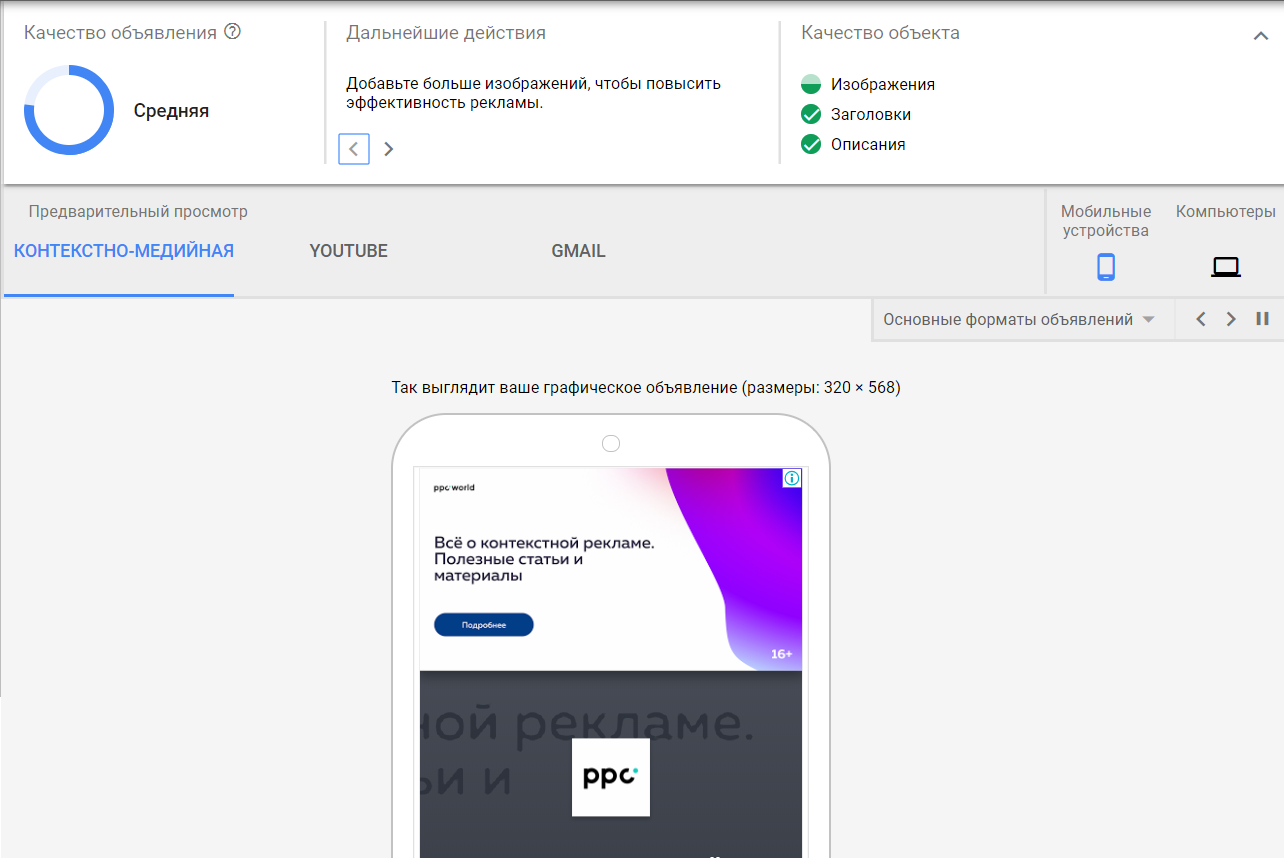Click the Добавьте больше изображений suggestion text
The image size is (1284, 858).
(534, 93)
